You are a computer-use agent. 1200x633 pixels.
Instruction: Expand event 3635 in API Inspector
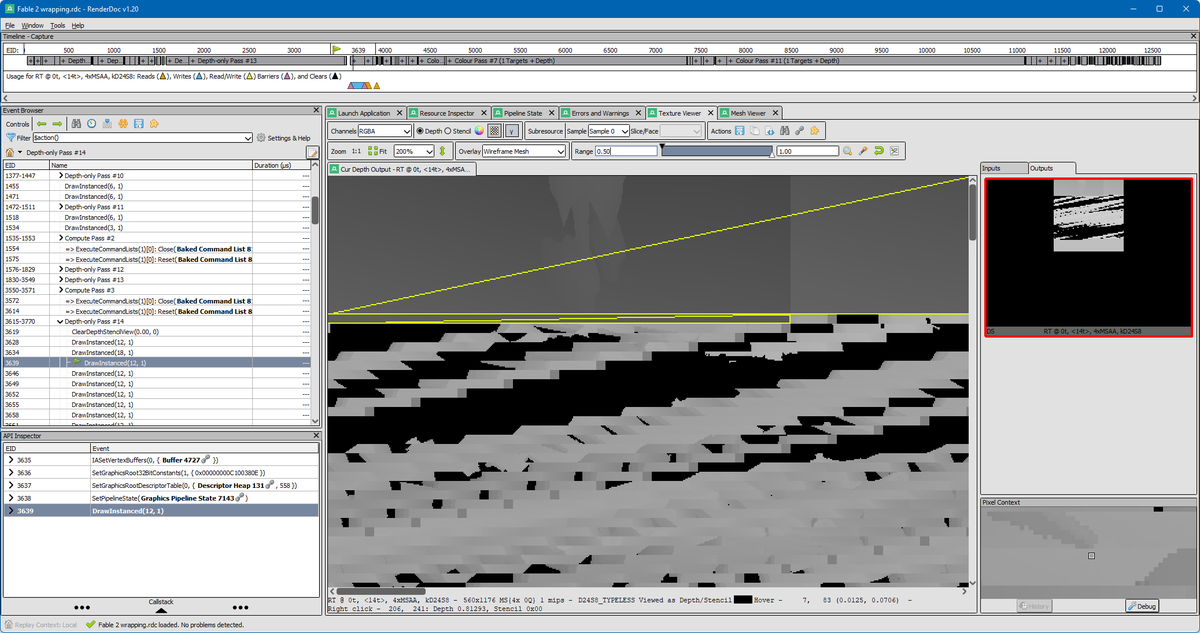pos(10,459)
